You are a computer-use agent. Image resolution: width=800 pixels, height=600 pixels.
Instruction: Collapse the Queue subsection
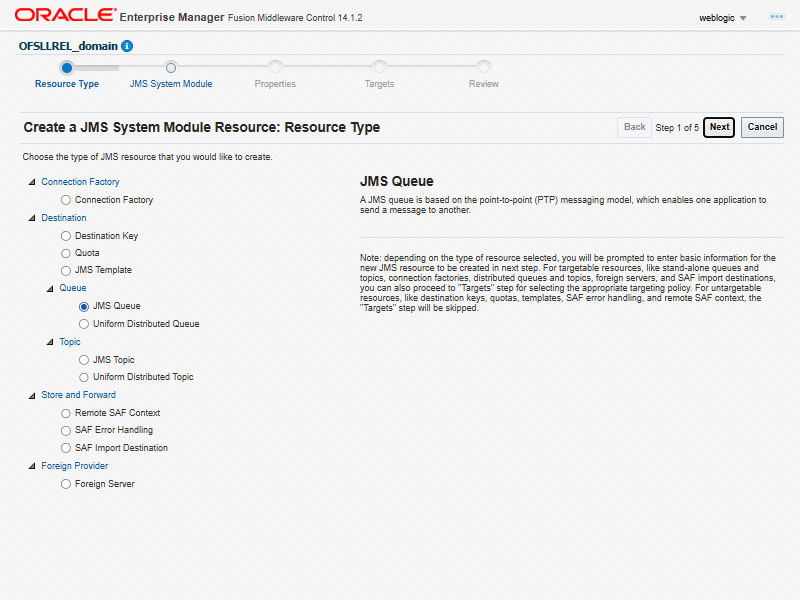pyautogui.click(x=50, y=289)
